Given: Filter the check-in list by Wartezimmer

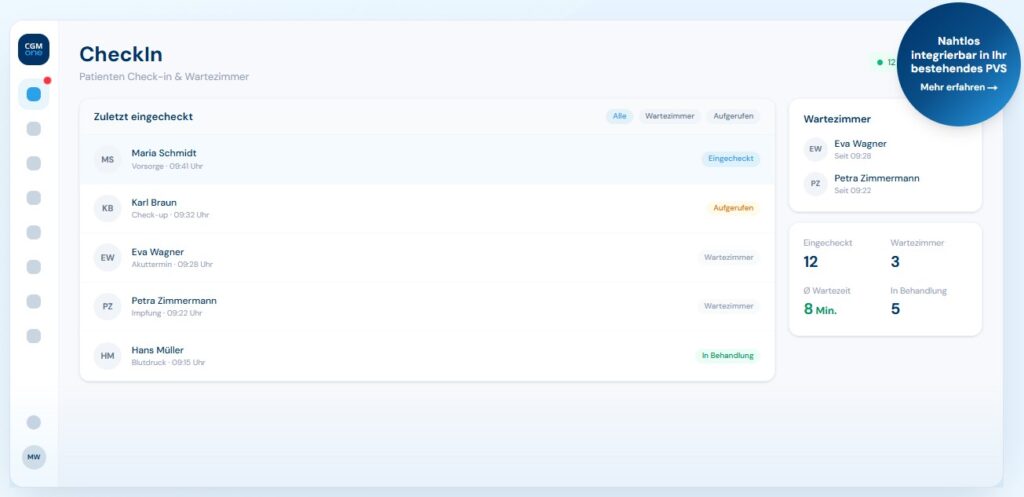Looking at the screenshot, I should (669, 116).
